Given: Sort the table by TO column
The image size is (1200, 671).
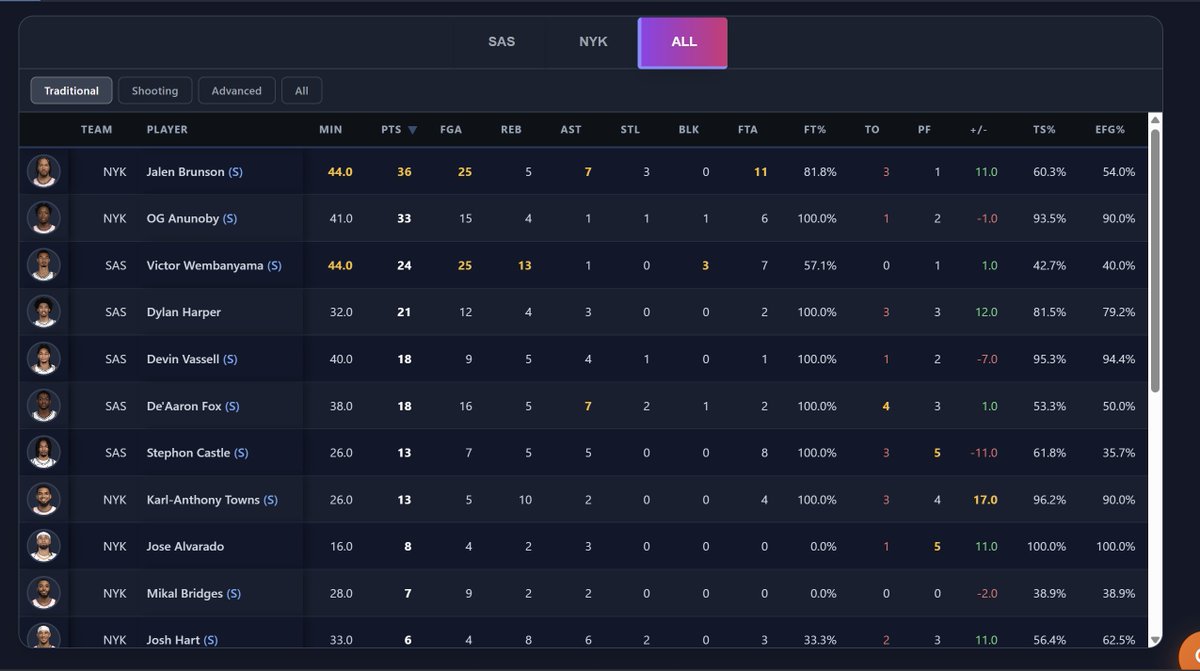Looking at the screenshot, I should pyautogui.click(x=872, y=130).
